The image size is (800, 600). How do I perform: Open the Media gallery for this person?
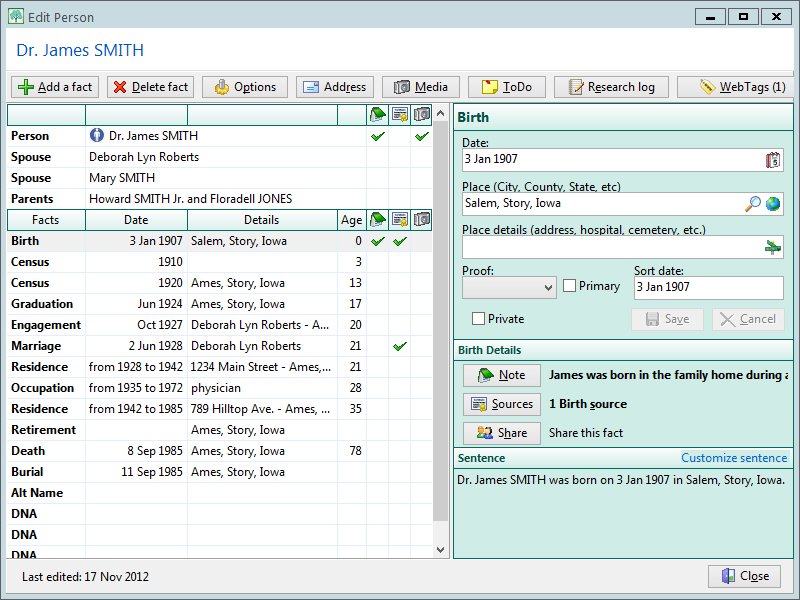(421, 87)
